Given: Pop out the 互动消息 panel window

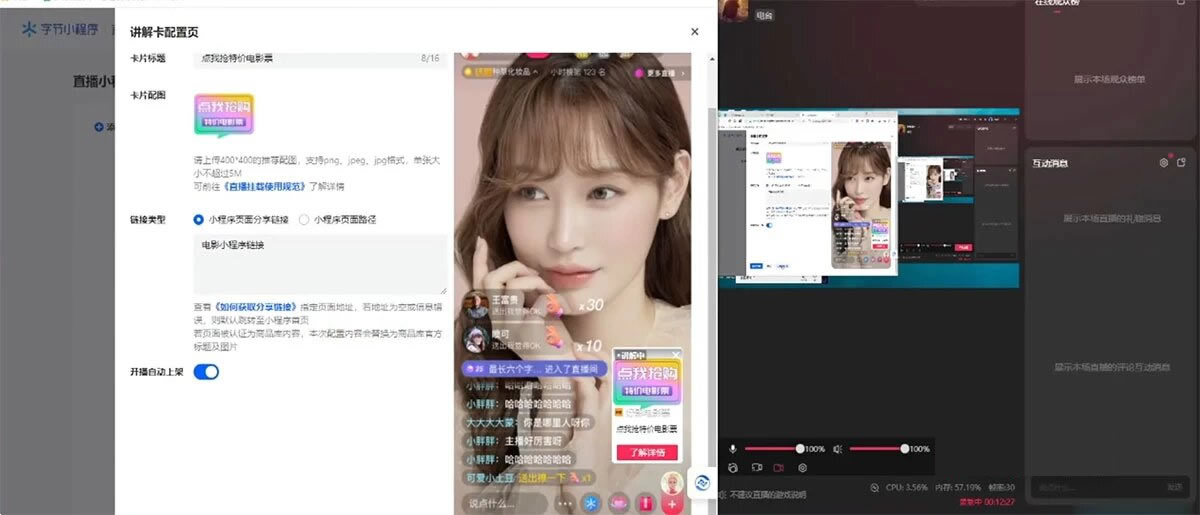Looking at the screenshot, I should coord(1181,162).
